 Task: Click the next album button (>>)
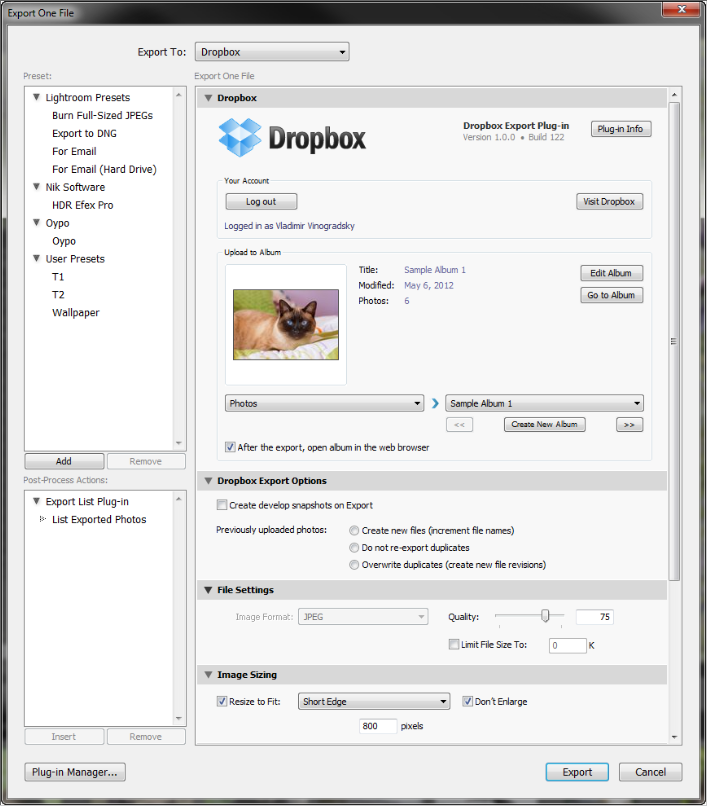pyautogui.click(x=629, y=425)
